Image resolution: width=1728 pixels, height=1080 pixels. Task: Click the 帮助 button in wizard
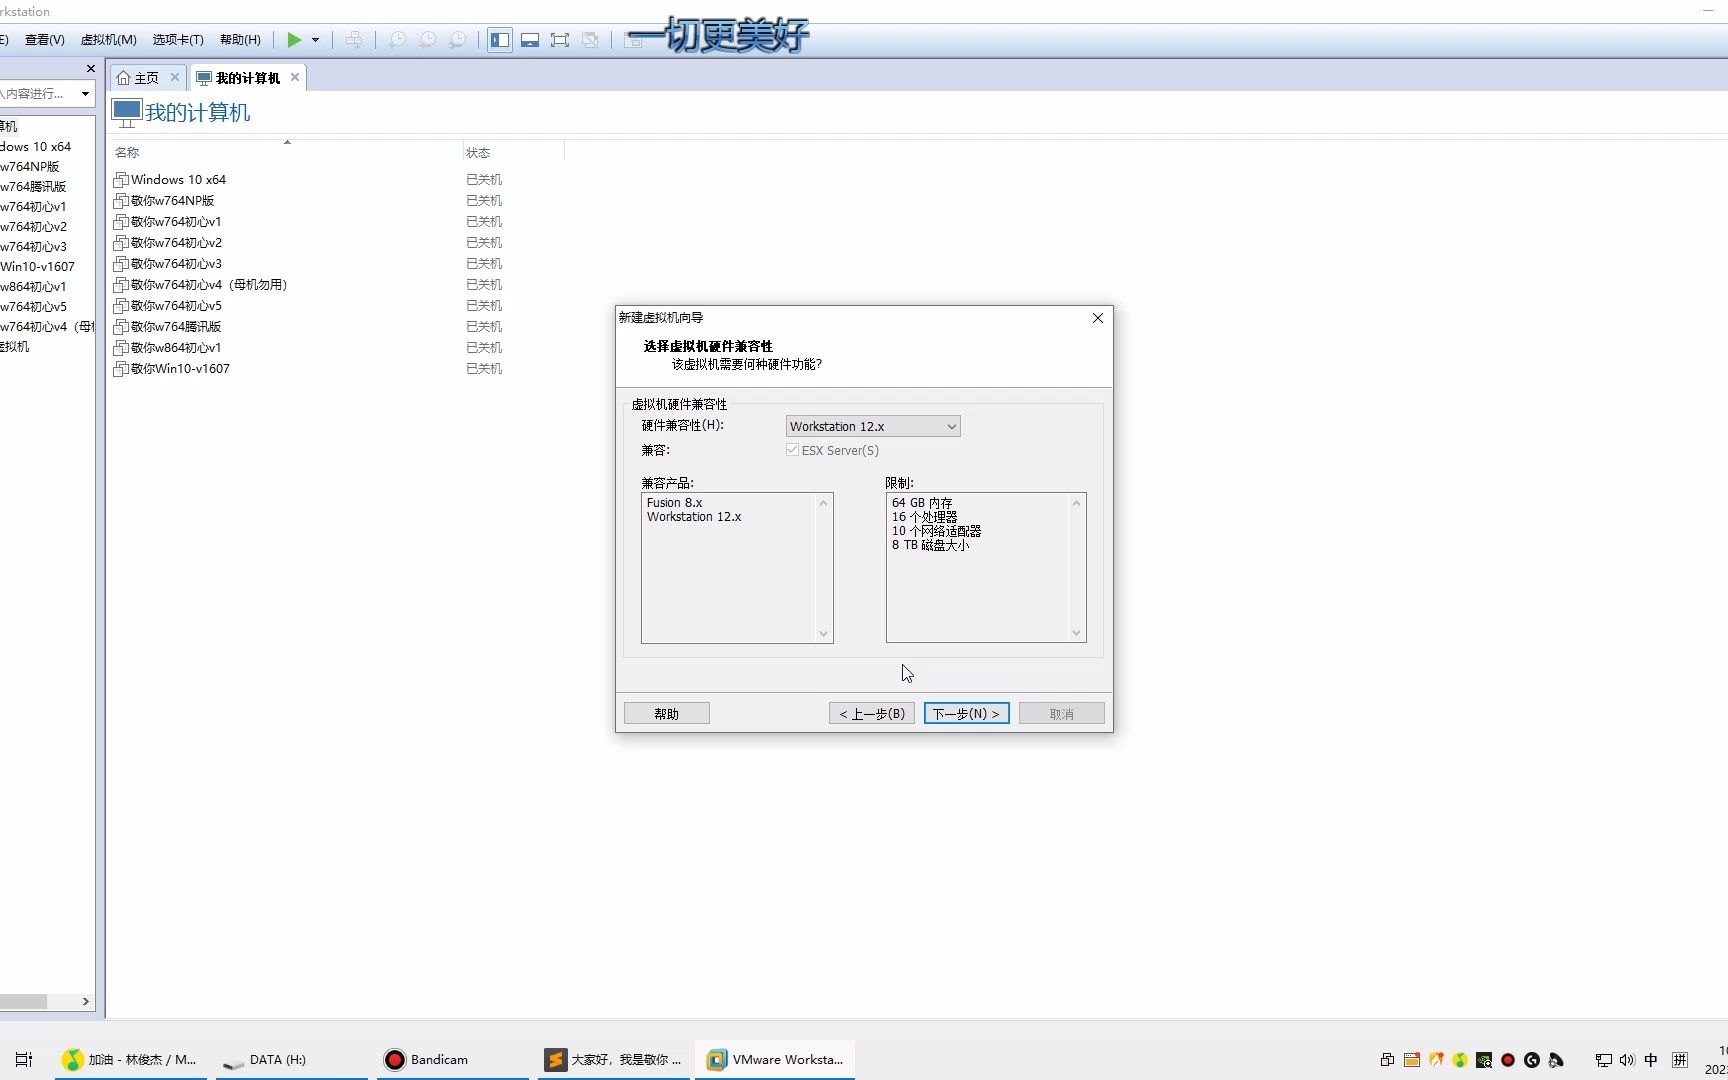(667, 714)
